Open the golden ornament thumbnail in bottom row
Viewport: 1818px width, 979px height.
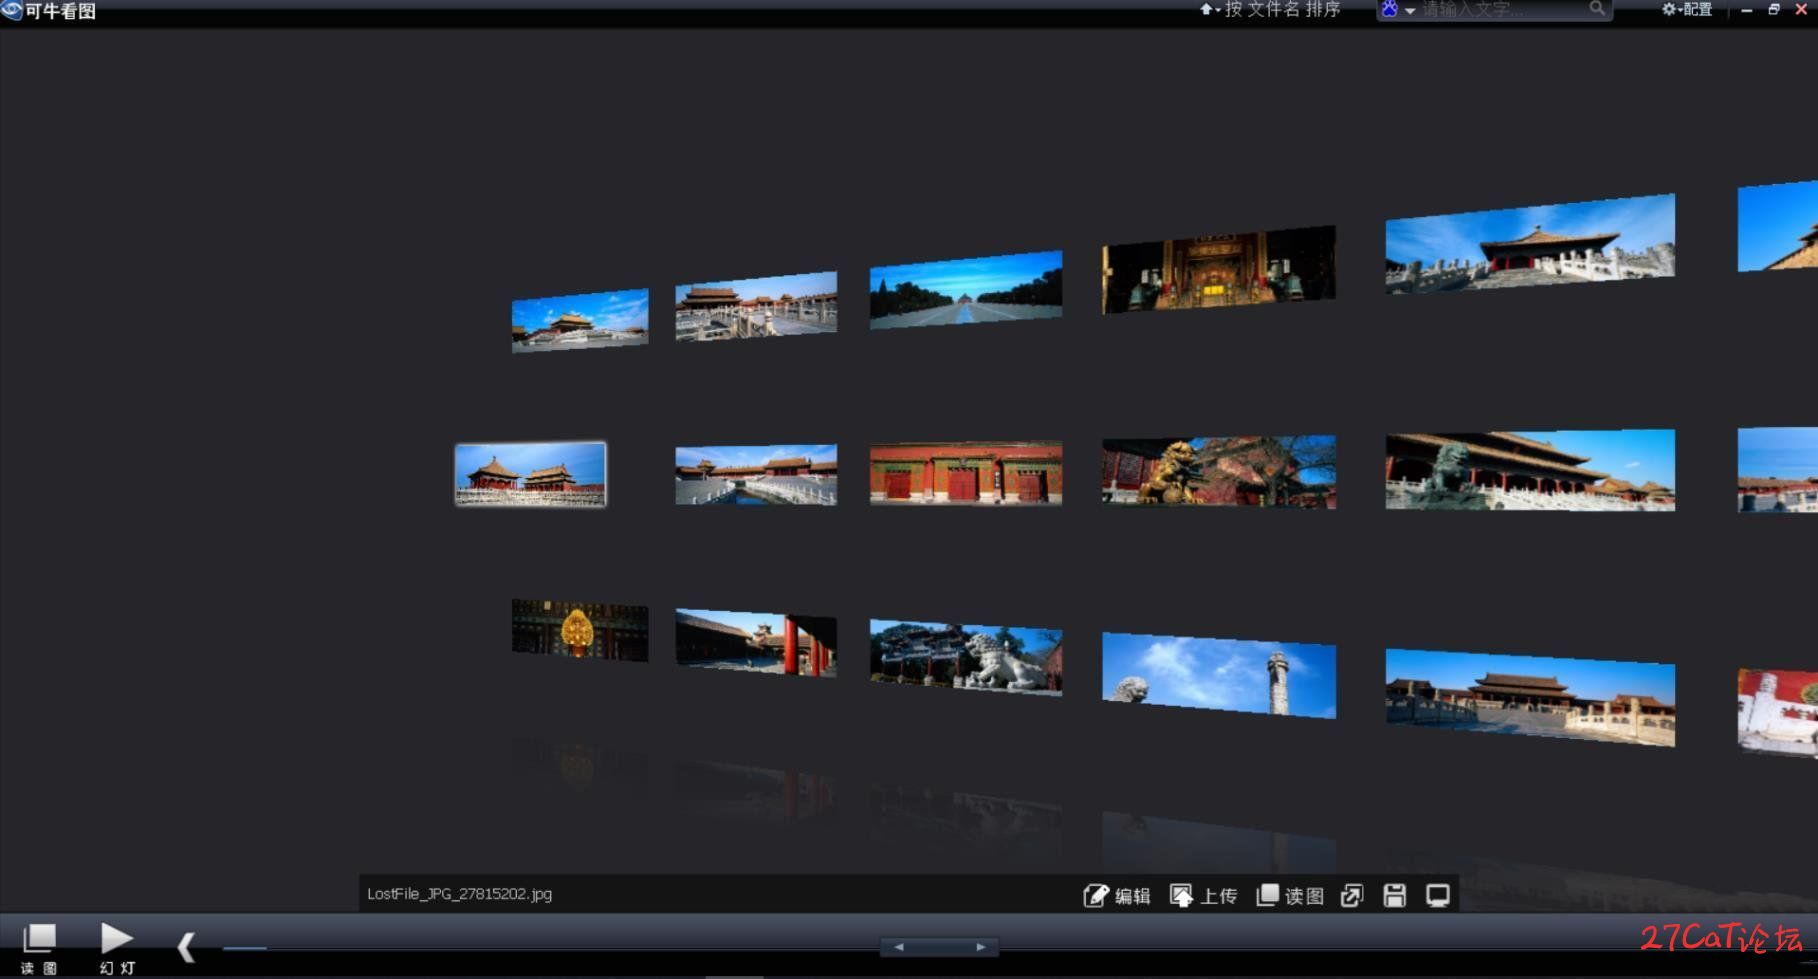pos(580,630)
